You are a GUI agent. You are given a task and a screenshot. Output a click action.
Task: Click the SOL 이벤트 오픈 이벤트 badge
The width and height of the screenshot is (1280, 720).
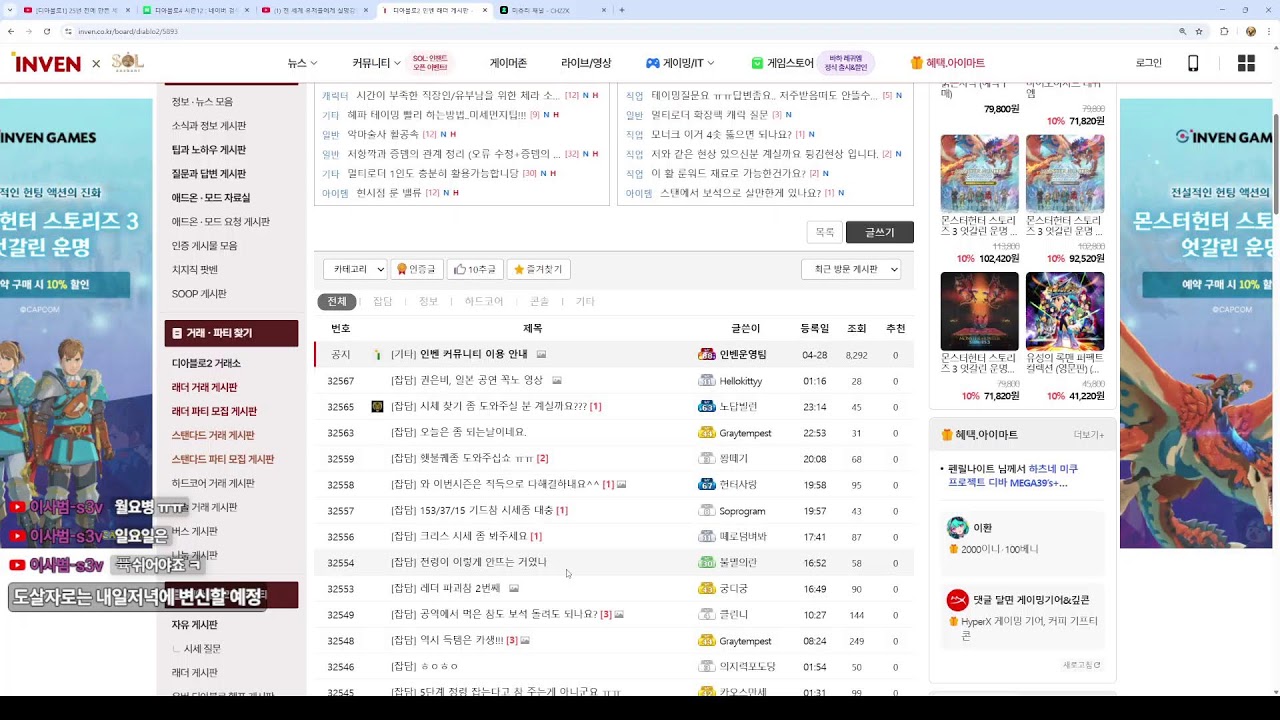[430, 63]
